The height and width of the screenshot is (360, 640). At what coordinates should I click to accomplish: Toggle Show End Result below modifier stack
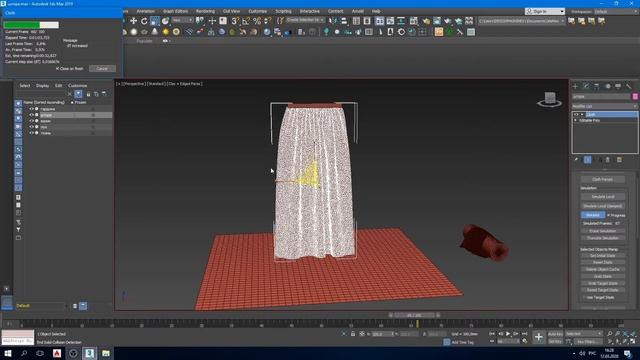[x=588, y=160]
